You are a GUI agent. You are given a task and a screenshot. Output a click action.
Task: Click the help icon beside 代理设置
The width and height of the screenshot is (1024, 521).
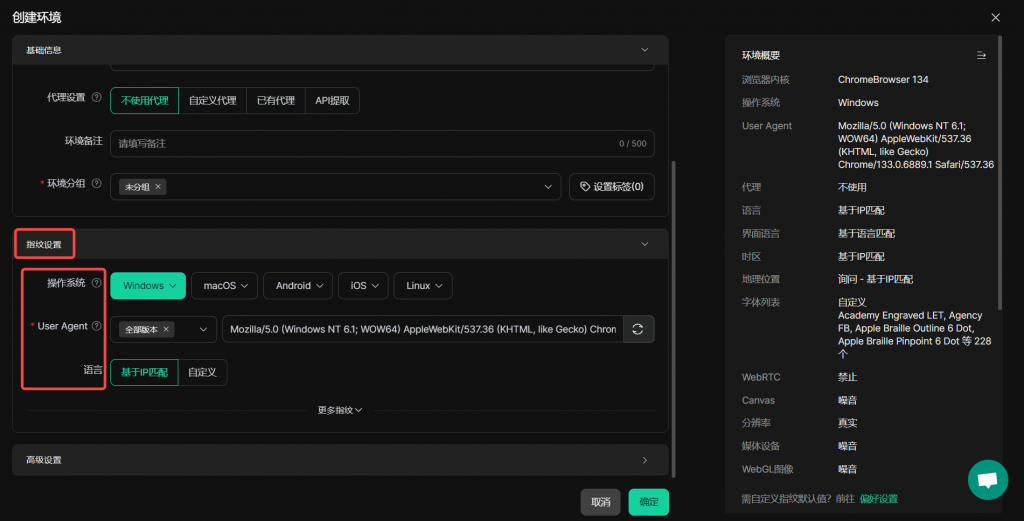point(96,98)
